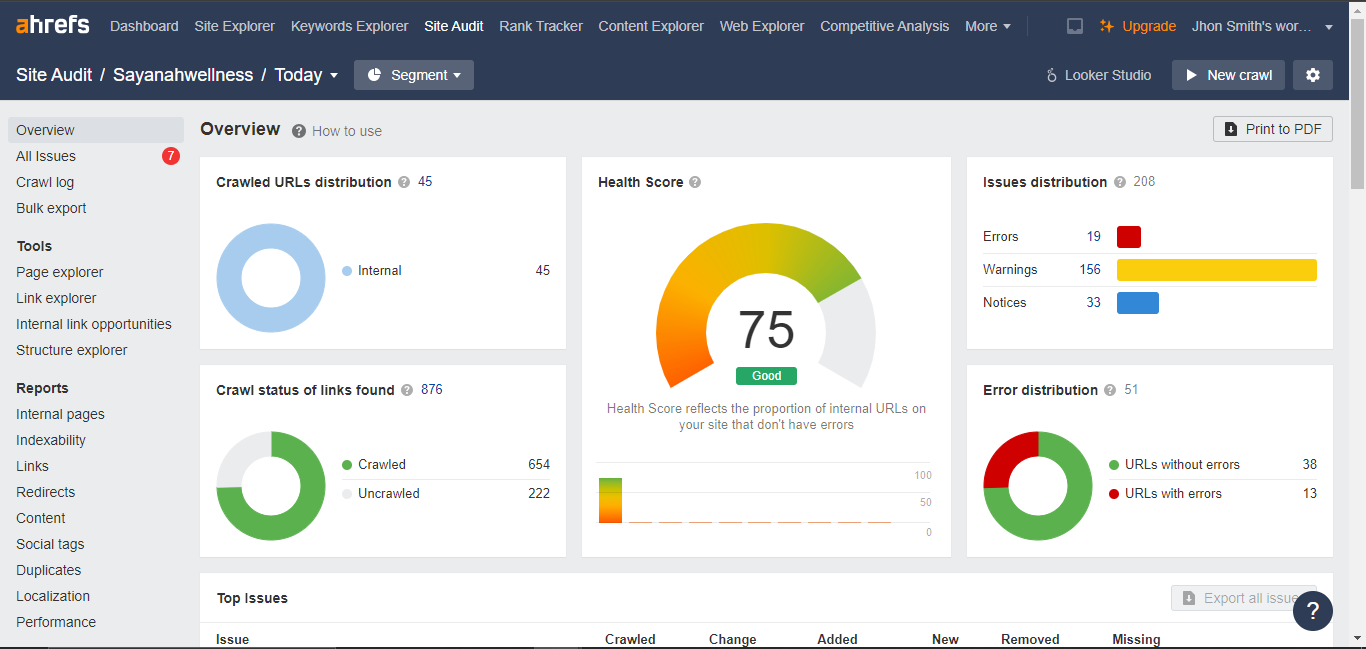The image size is (1366, 649).
Task: Click help icon next to Issues distribution
Action: coord(1120,182)
